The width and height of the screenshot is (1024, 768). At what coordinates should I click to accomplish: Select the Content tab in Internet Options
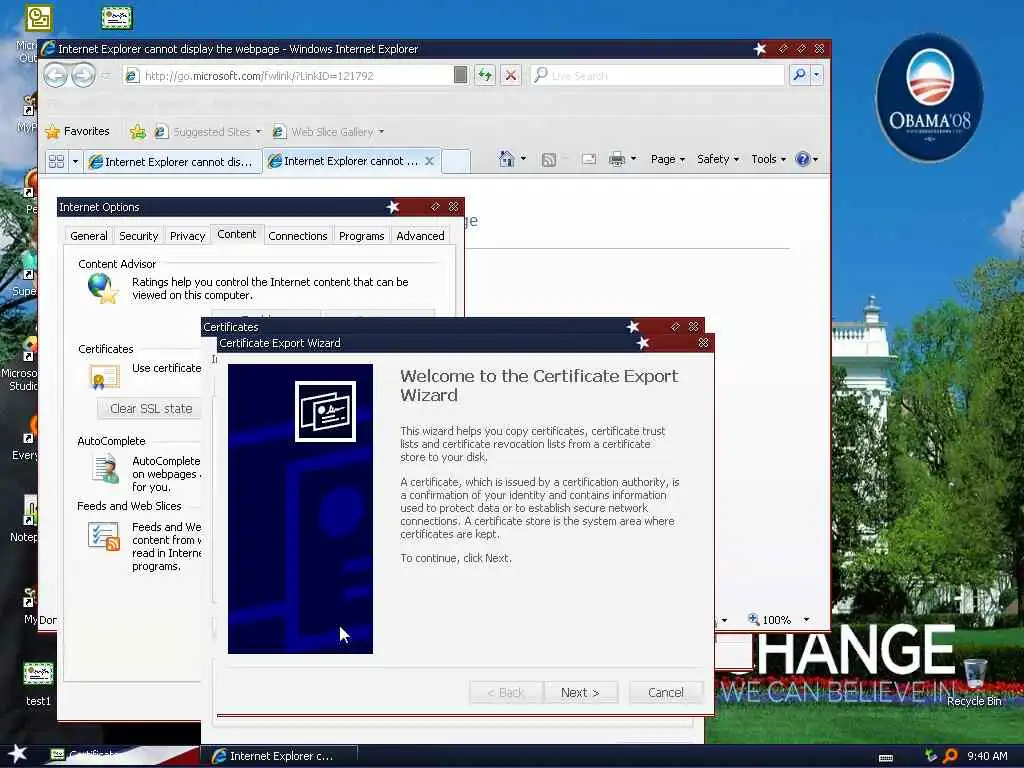coord(236,234)
